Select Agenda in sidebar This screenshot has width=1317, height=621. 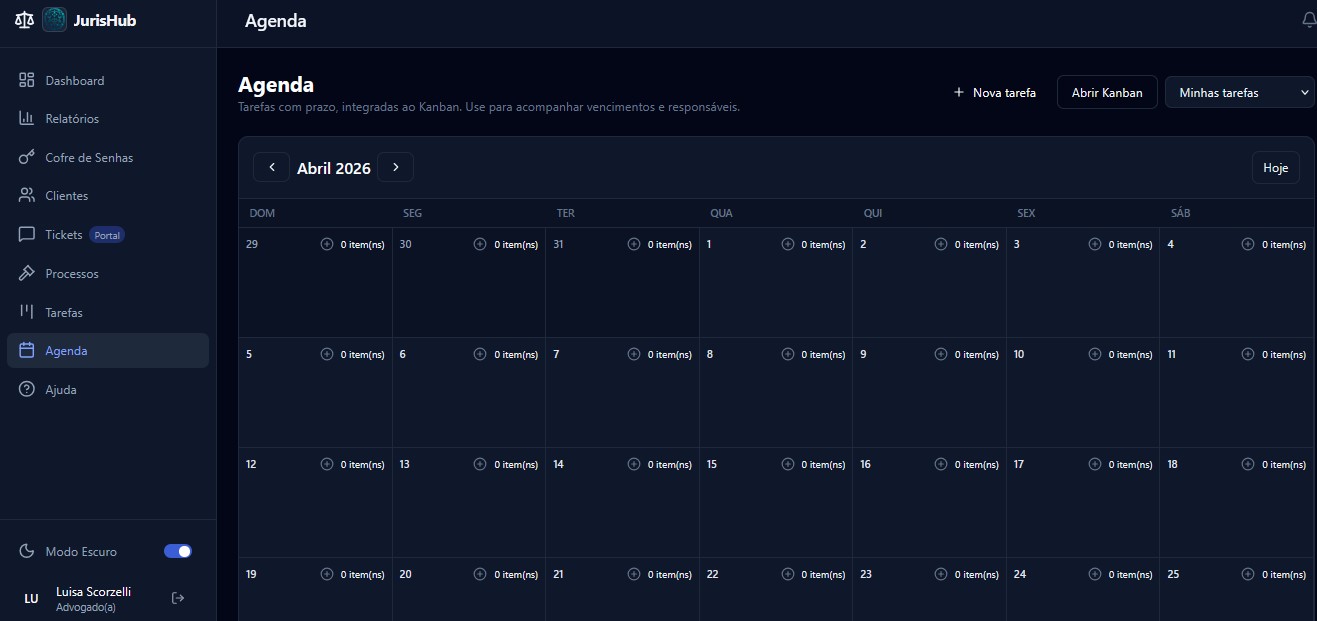(108, 351)
